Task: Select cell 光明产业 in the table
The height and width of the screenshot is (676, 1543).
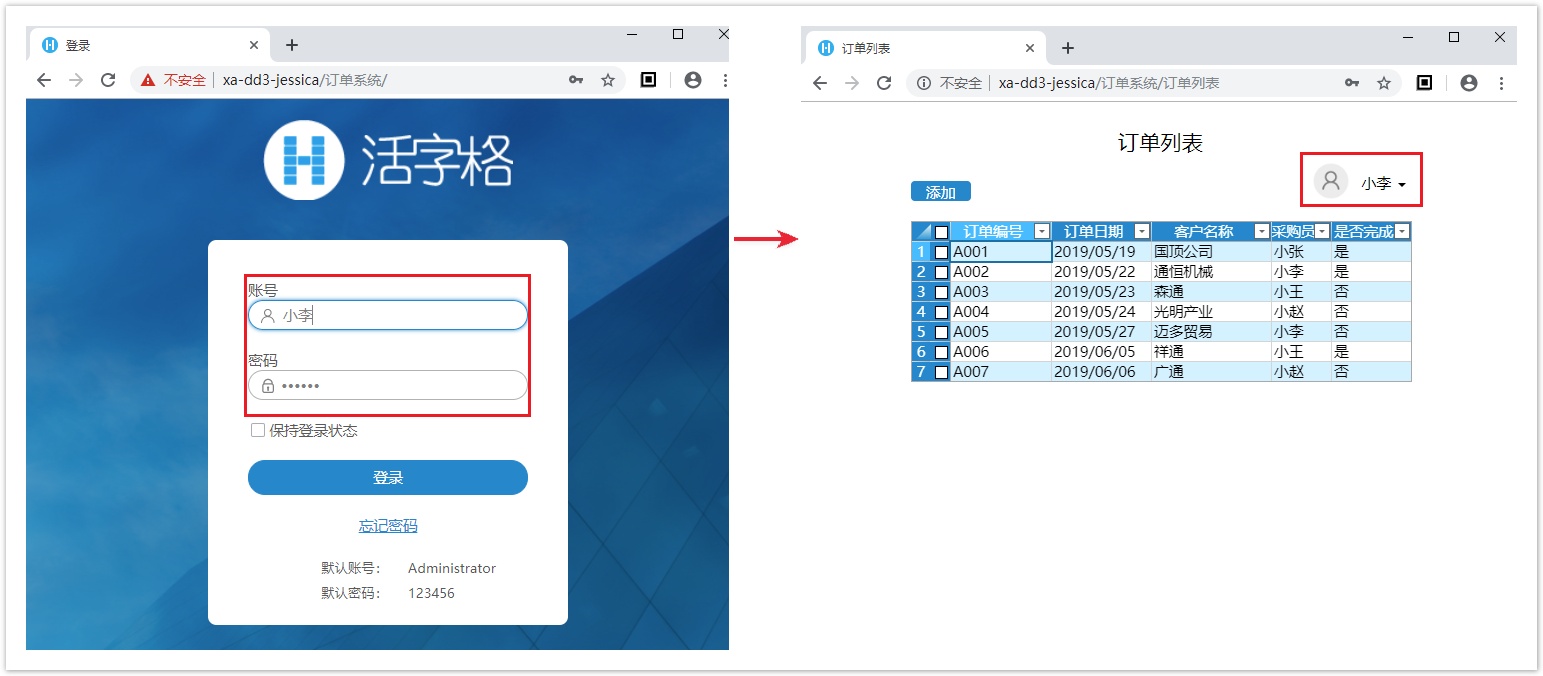Action: 1211,312
